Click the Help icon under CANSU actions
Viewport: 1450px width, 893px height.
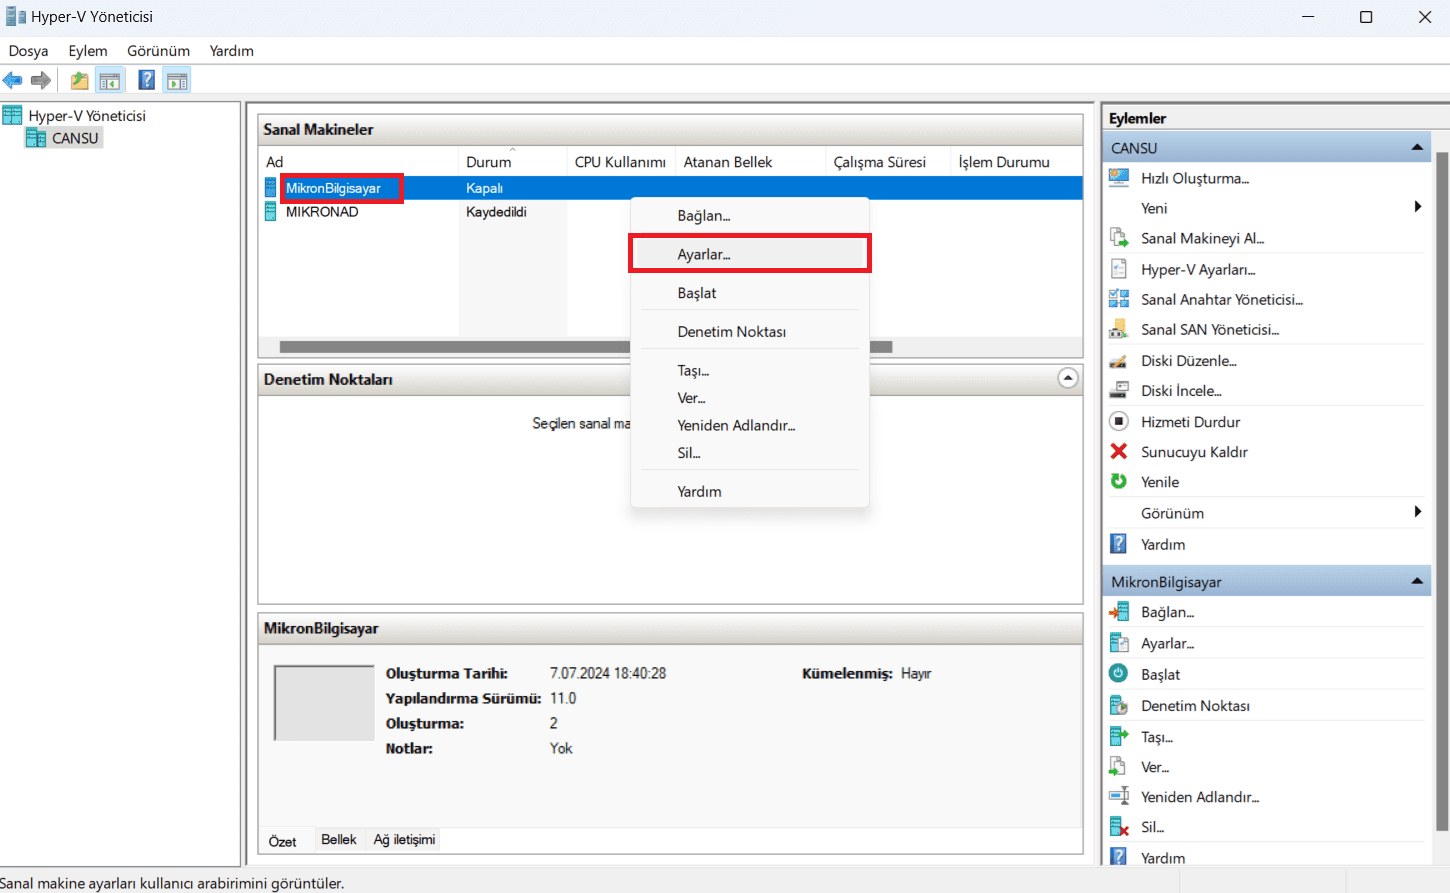coord(1119,544)
